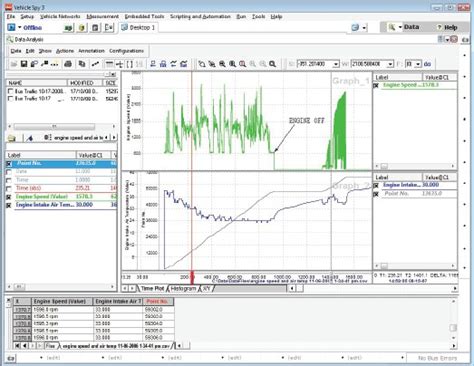Click the icon at bottom-left status bar
The width and height of the screenshot is (474, 366).
pos(11,358)
